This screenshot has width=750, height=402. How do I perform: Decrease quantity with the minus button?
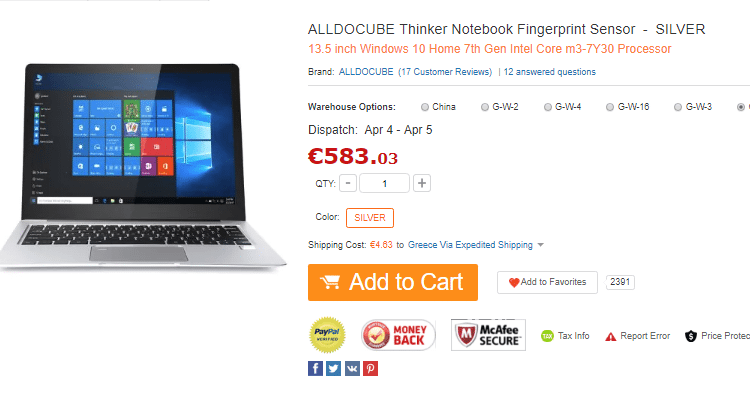click(x=348, y=183)
